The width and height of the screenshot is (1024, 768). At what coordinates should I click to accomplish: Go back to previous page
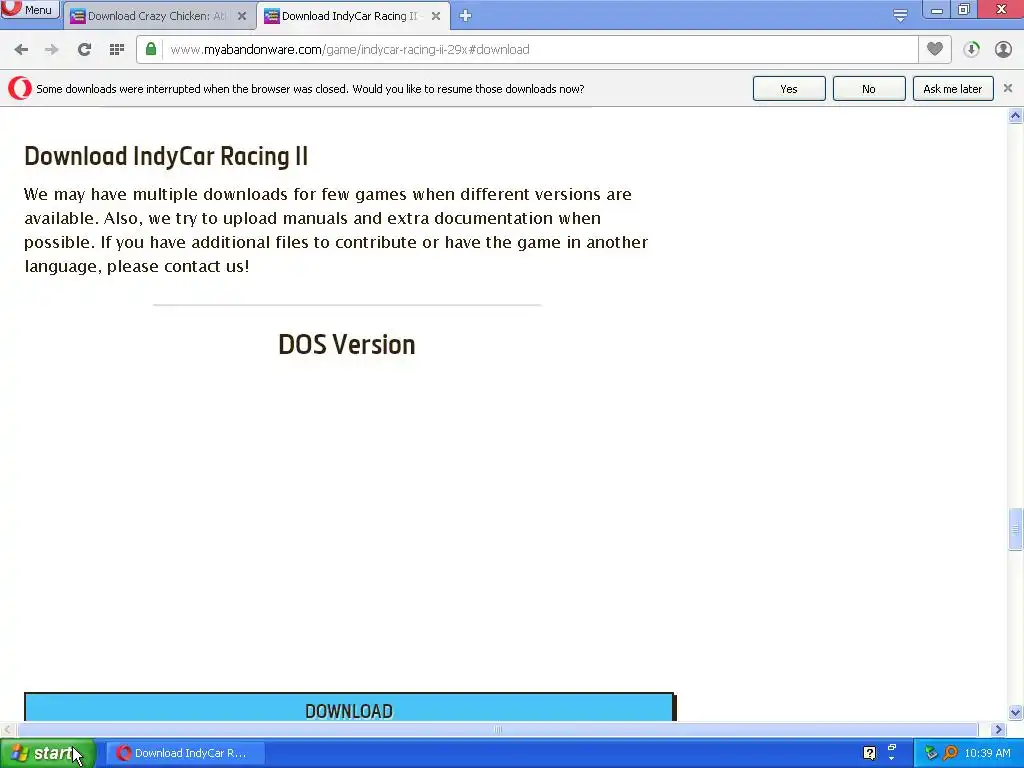click(x=21, y=50)
